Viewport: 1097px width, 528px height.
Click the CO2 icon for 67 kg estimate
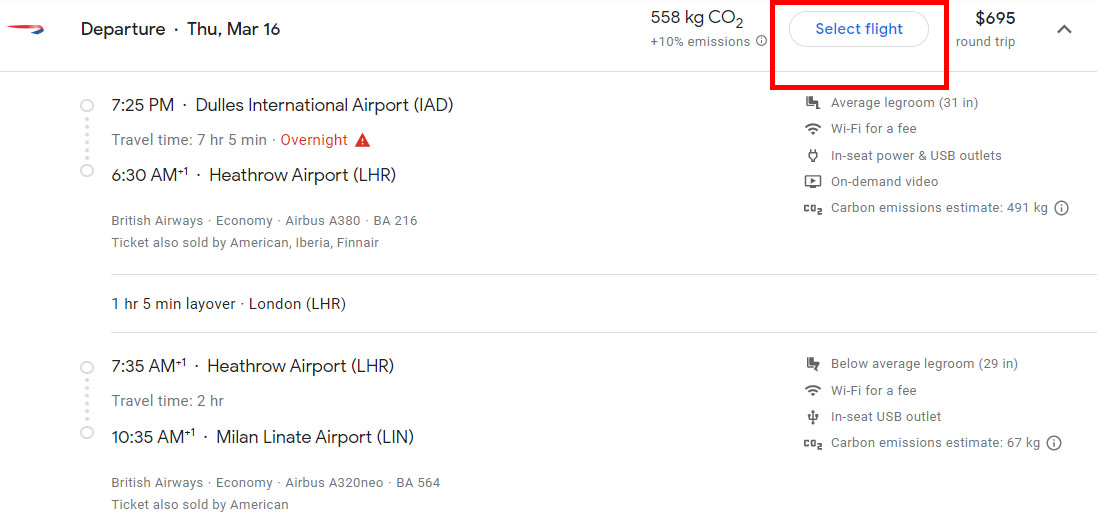[813, 443]
